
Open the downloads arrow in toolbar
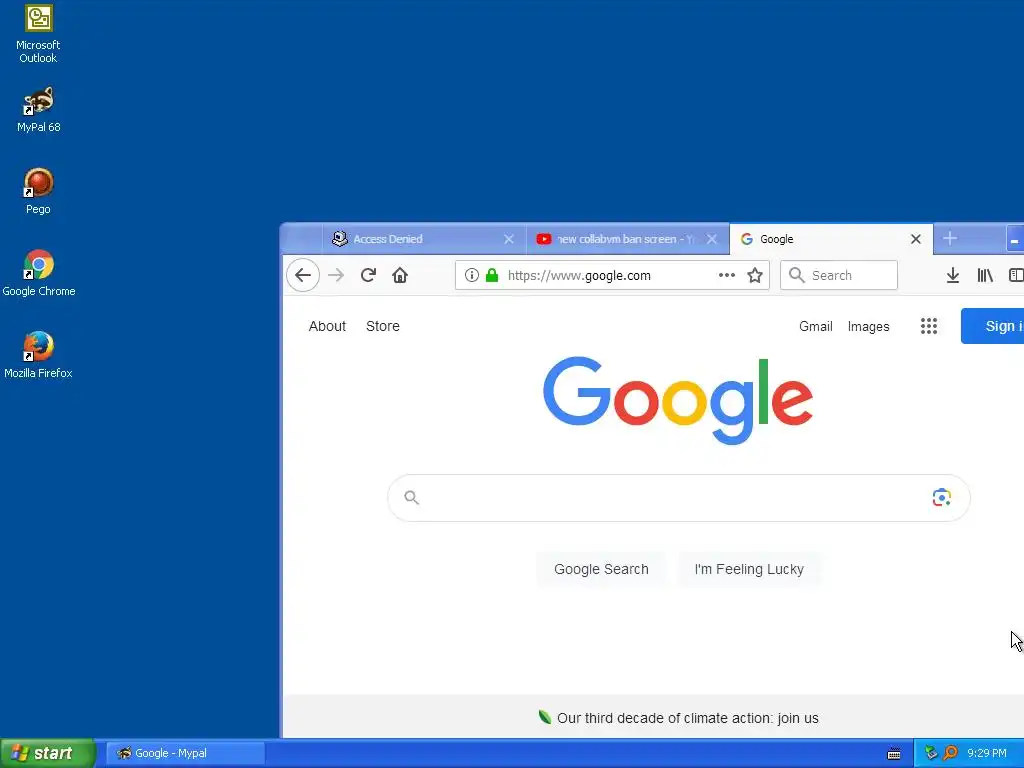[953, 276]
